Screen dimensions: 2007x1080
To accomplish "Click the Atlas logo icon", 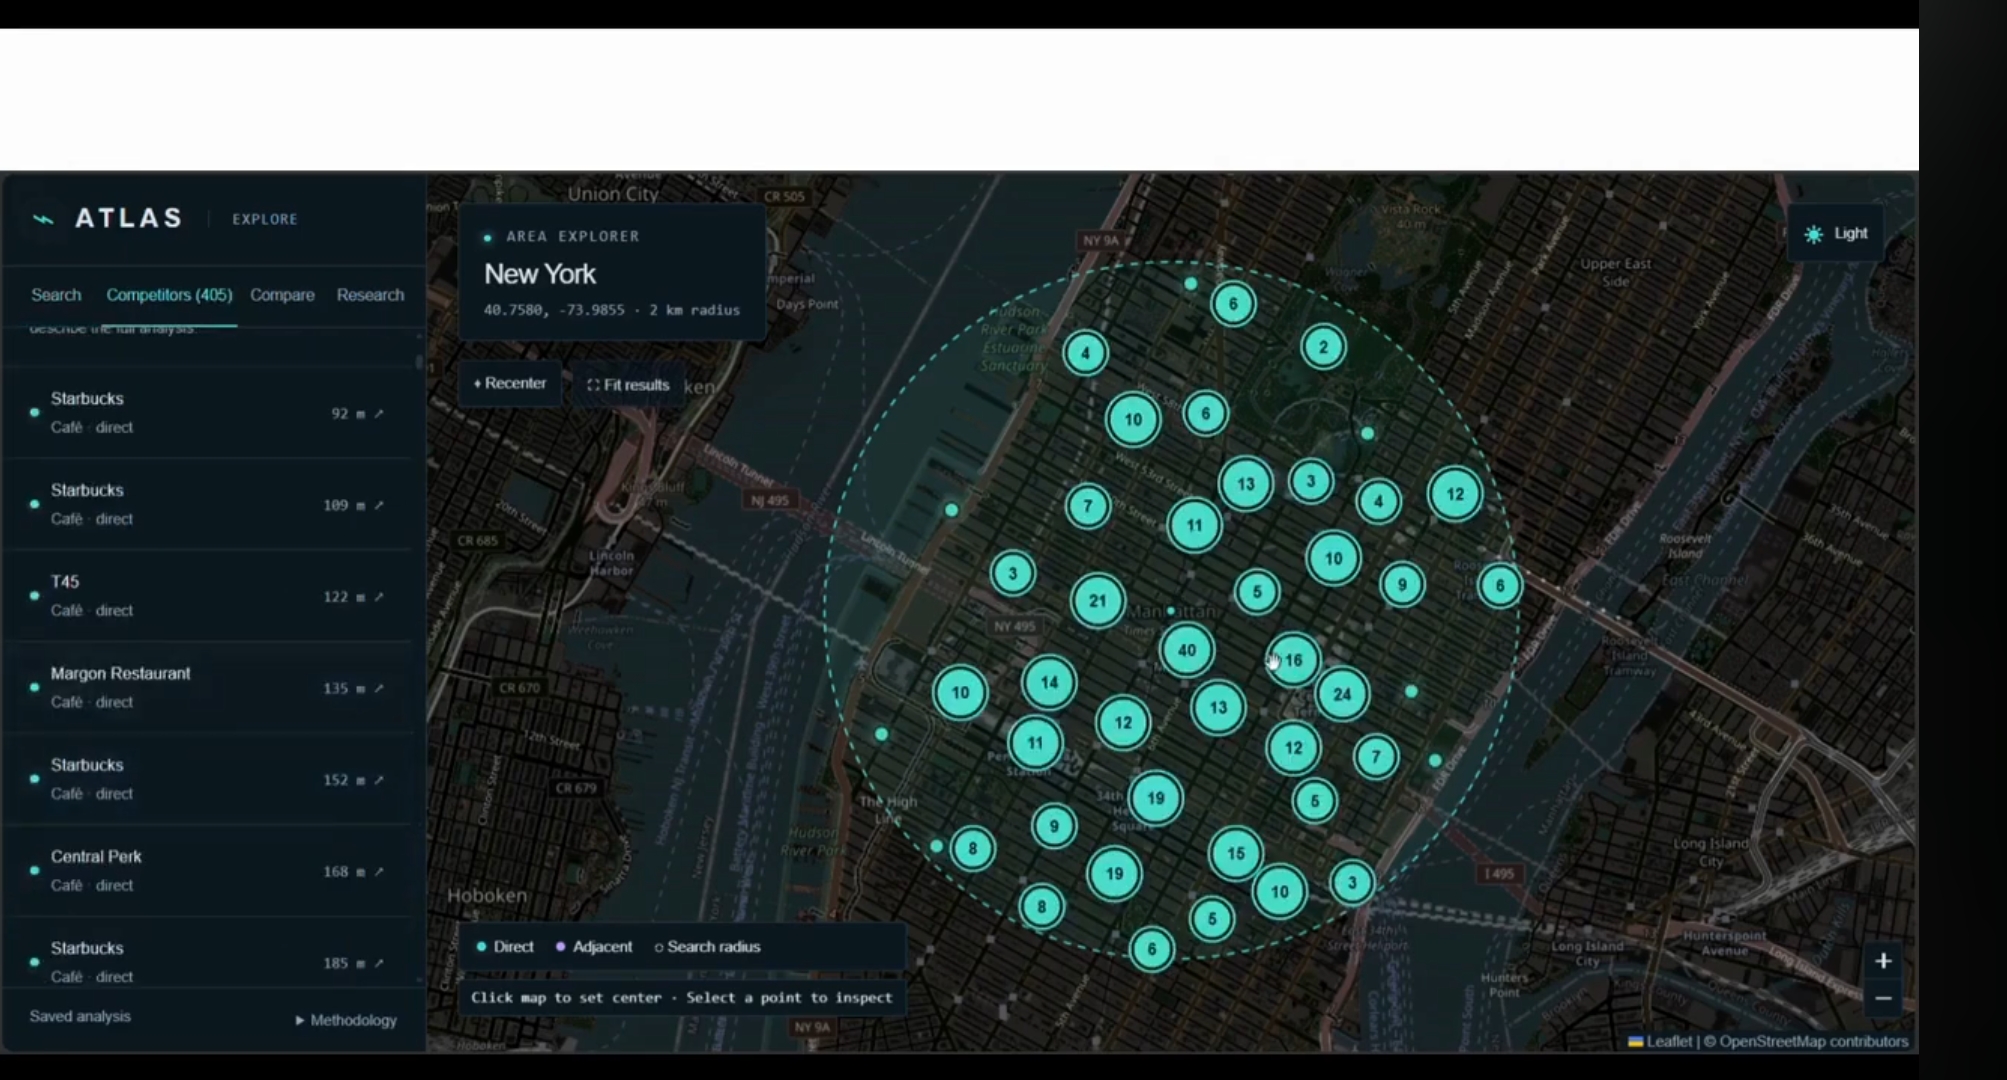I will (x=43, y=219).
